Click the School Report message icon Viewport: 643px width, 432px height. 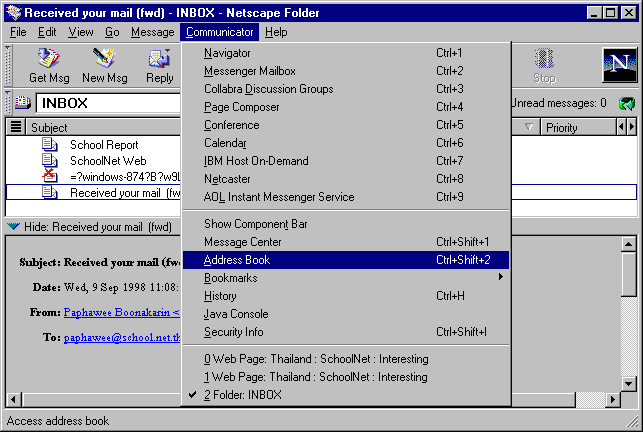tap(50, 144)
